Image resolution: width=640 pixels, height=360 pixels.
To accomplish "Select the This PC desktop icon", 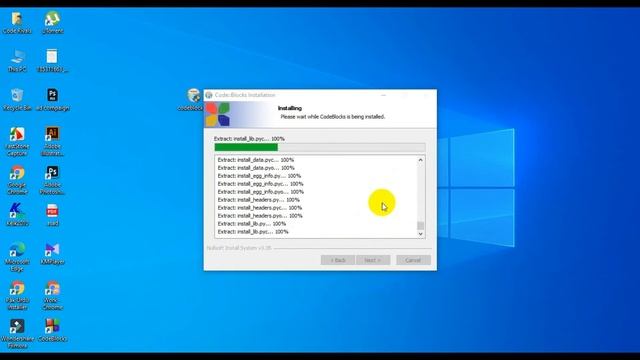I will 17,61.
